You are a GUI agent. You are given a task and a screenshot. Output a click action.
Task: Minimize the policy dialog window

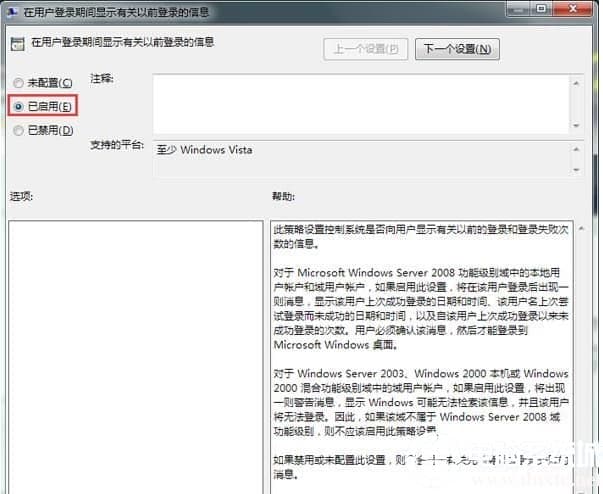click(519, 8)
